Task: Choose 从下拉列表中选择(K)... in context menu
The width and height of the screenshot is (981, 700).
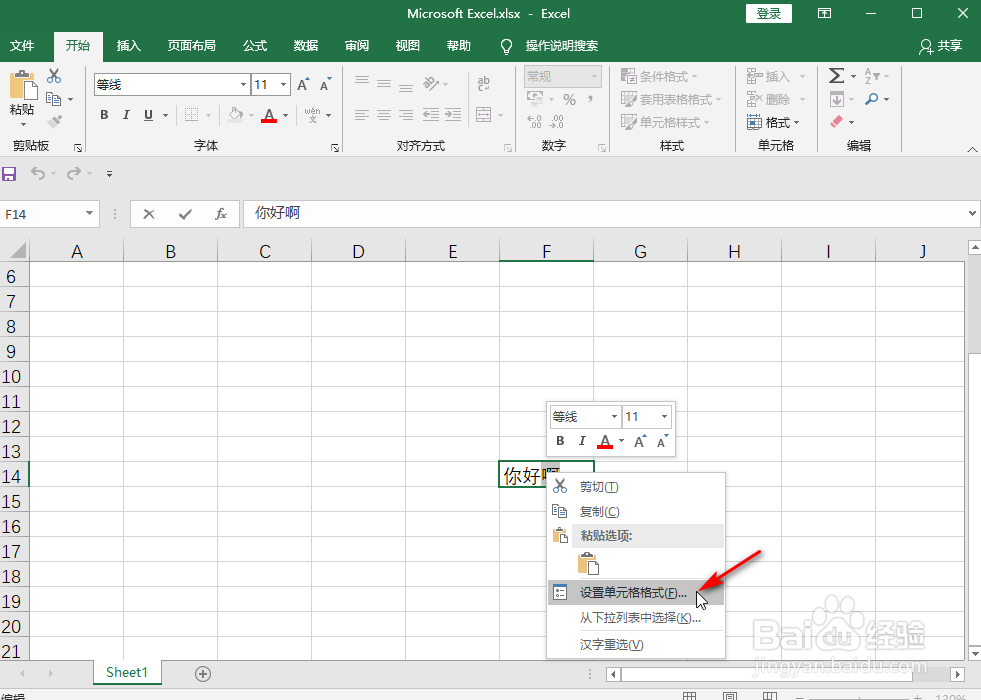Action: [636, 617]
